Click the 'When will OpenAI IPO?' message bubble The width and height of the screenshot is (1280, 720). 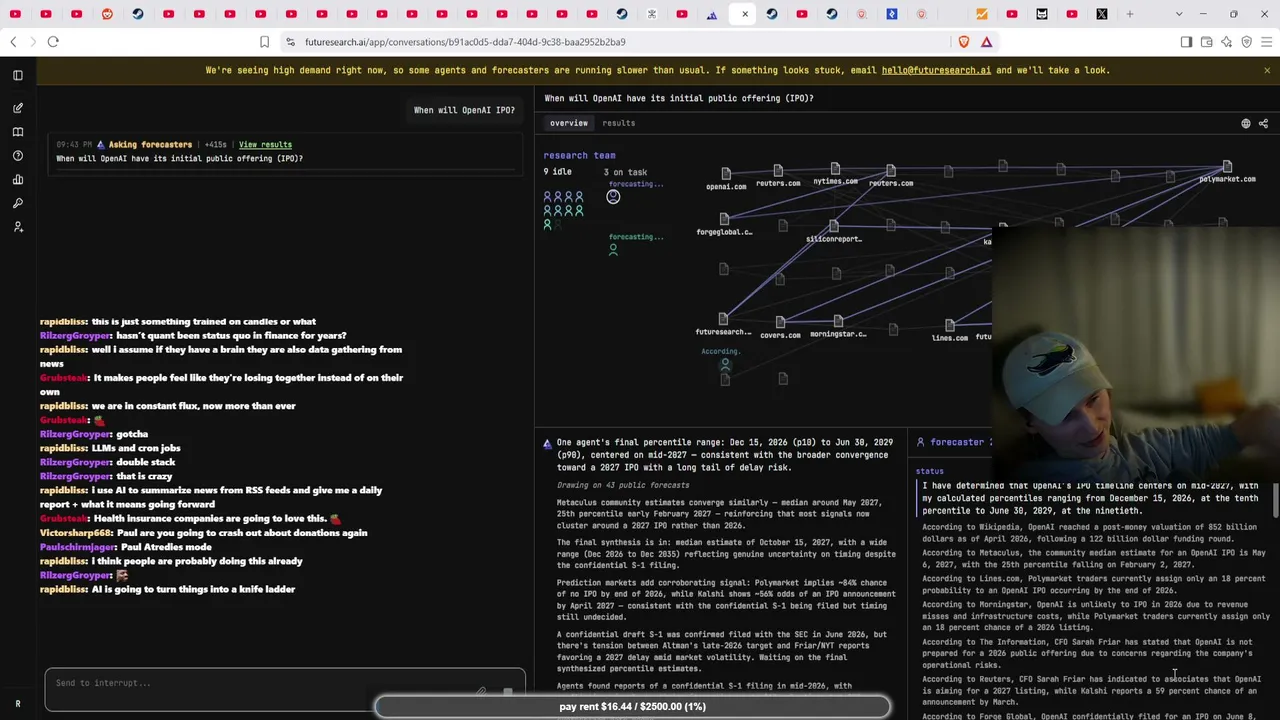(x=464, y=110)
